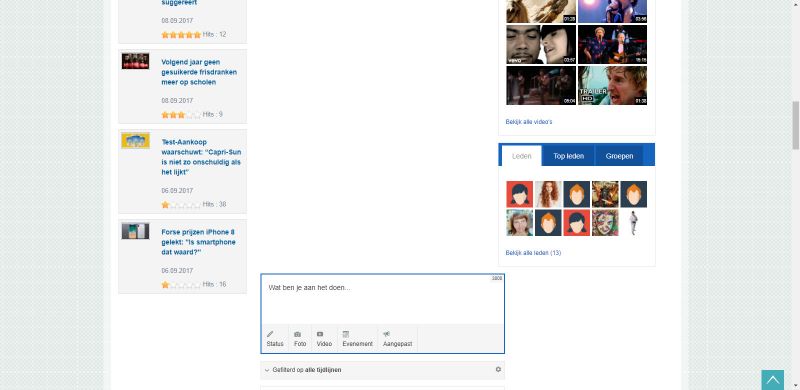Play the concert video with two guitarists

(612, 44)
